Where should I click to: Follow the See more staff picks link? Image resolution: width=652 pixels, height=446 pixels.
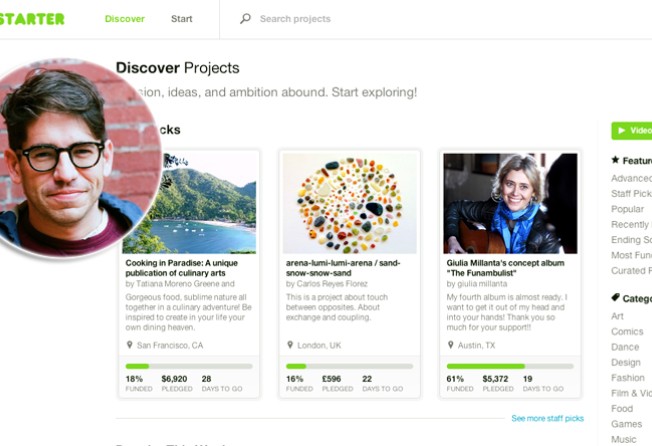pyautogui.click(x=548, y=418)
